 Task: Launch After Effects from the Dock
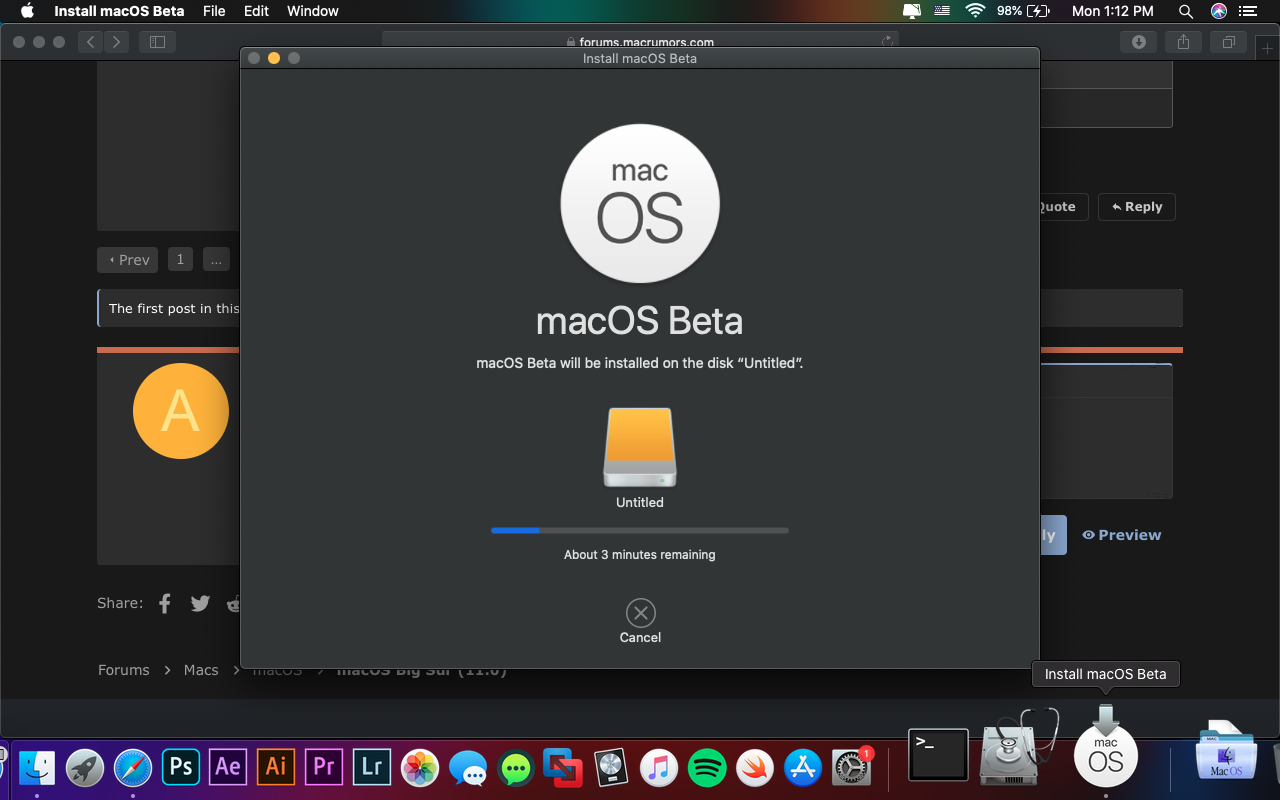tap(229, 767)
